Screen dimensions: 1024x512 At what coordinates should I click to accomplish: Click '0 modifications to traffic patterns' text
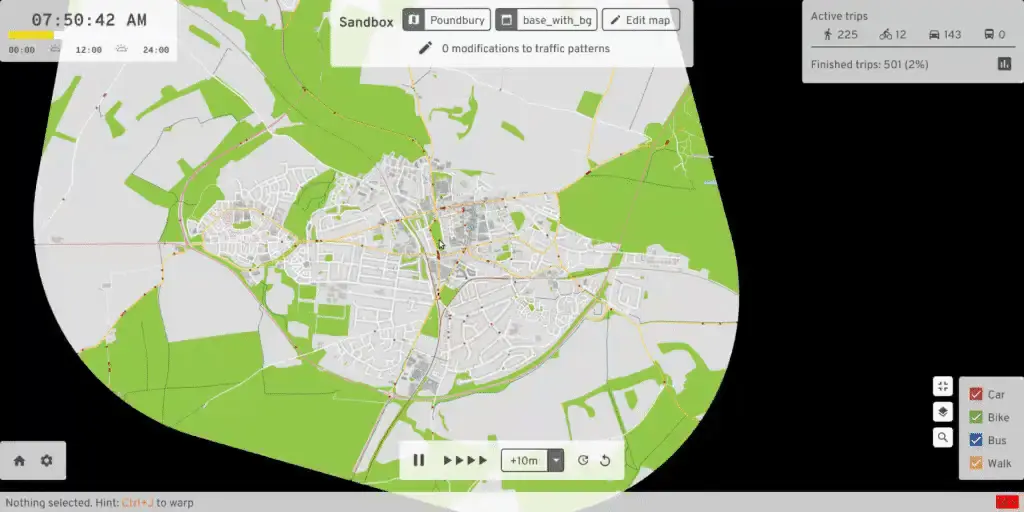(x=526, y=48)
